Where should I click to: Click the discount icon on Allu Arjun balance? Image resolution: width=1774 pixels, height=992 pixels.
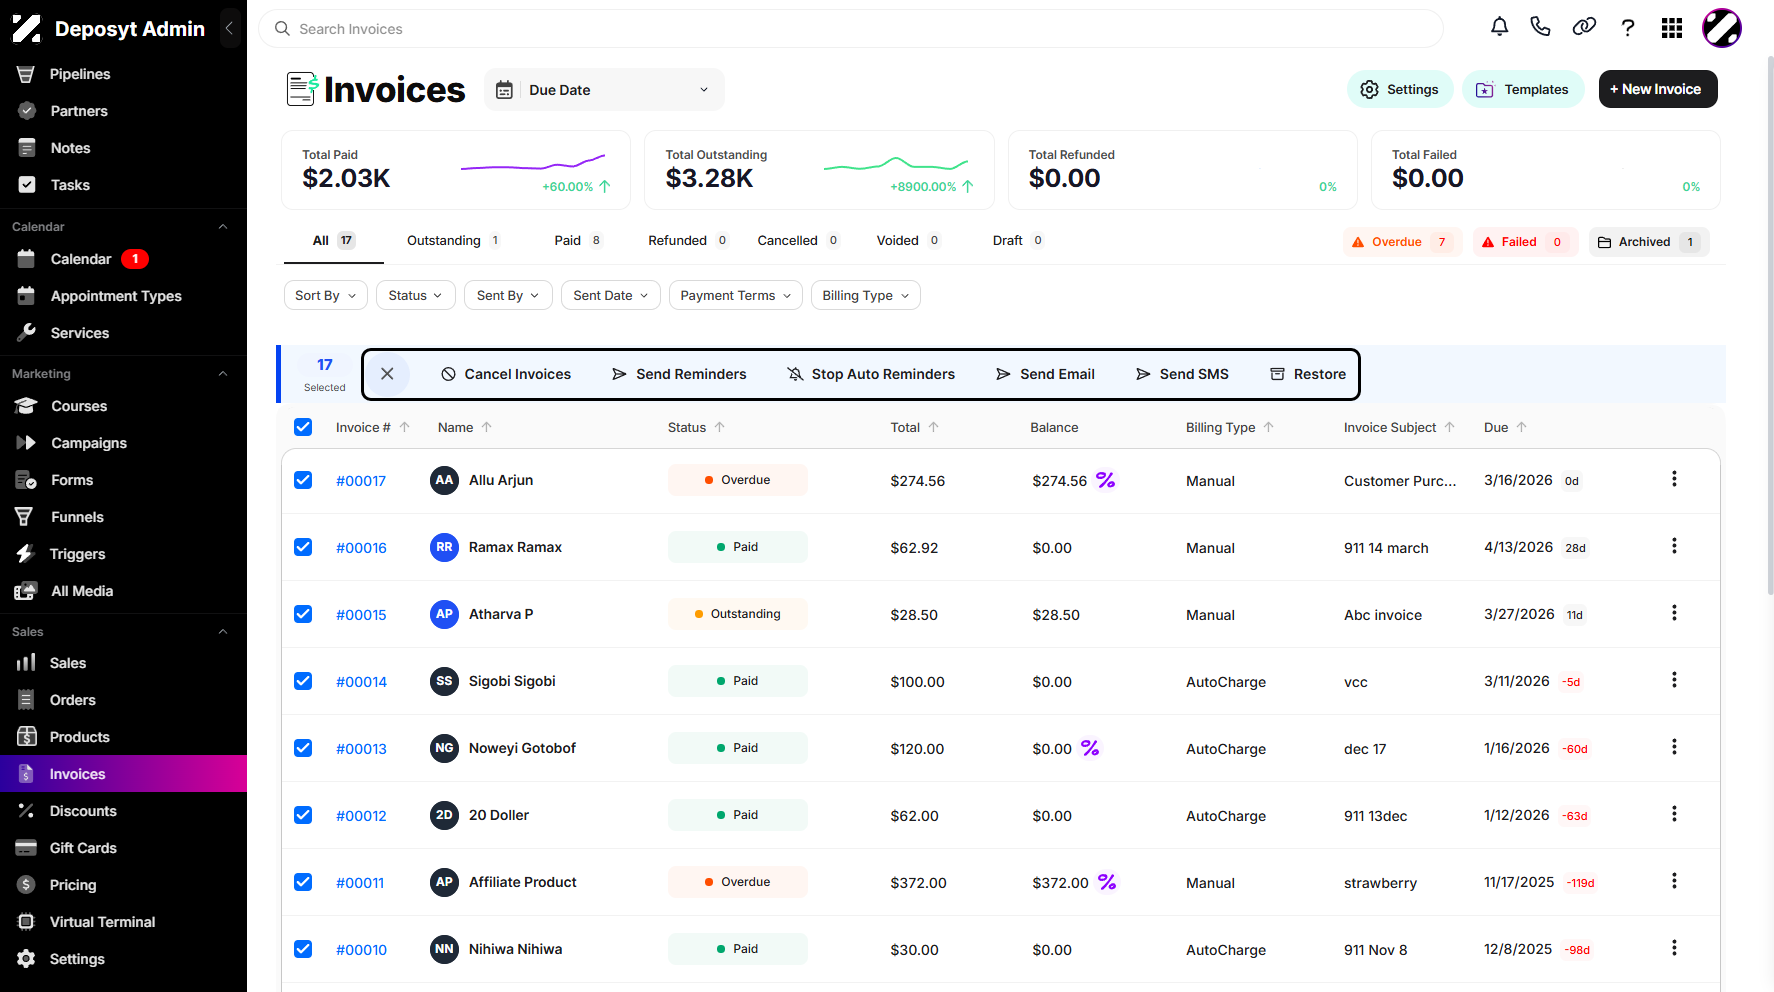pos(1105,480)
